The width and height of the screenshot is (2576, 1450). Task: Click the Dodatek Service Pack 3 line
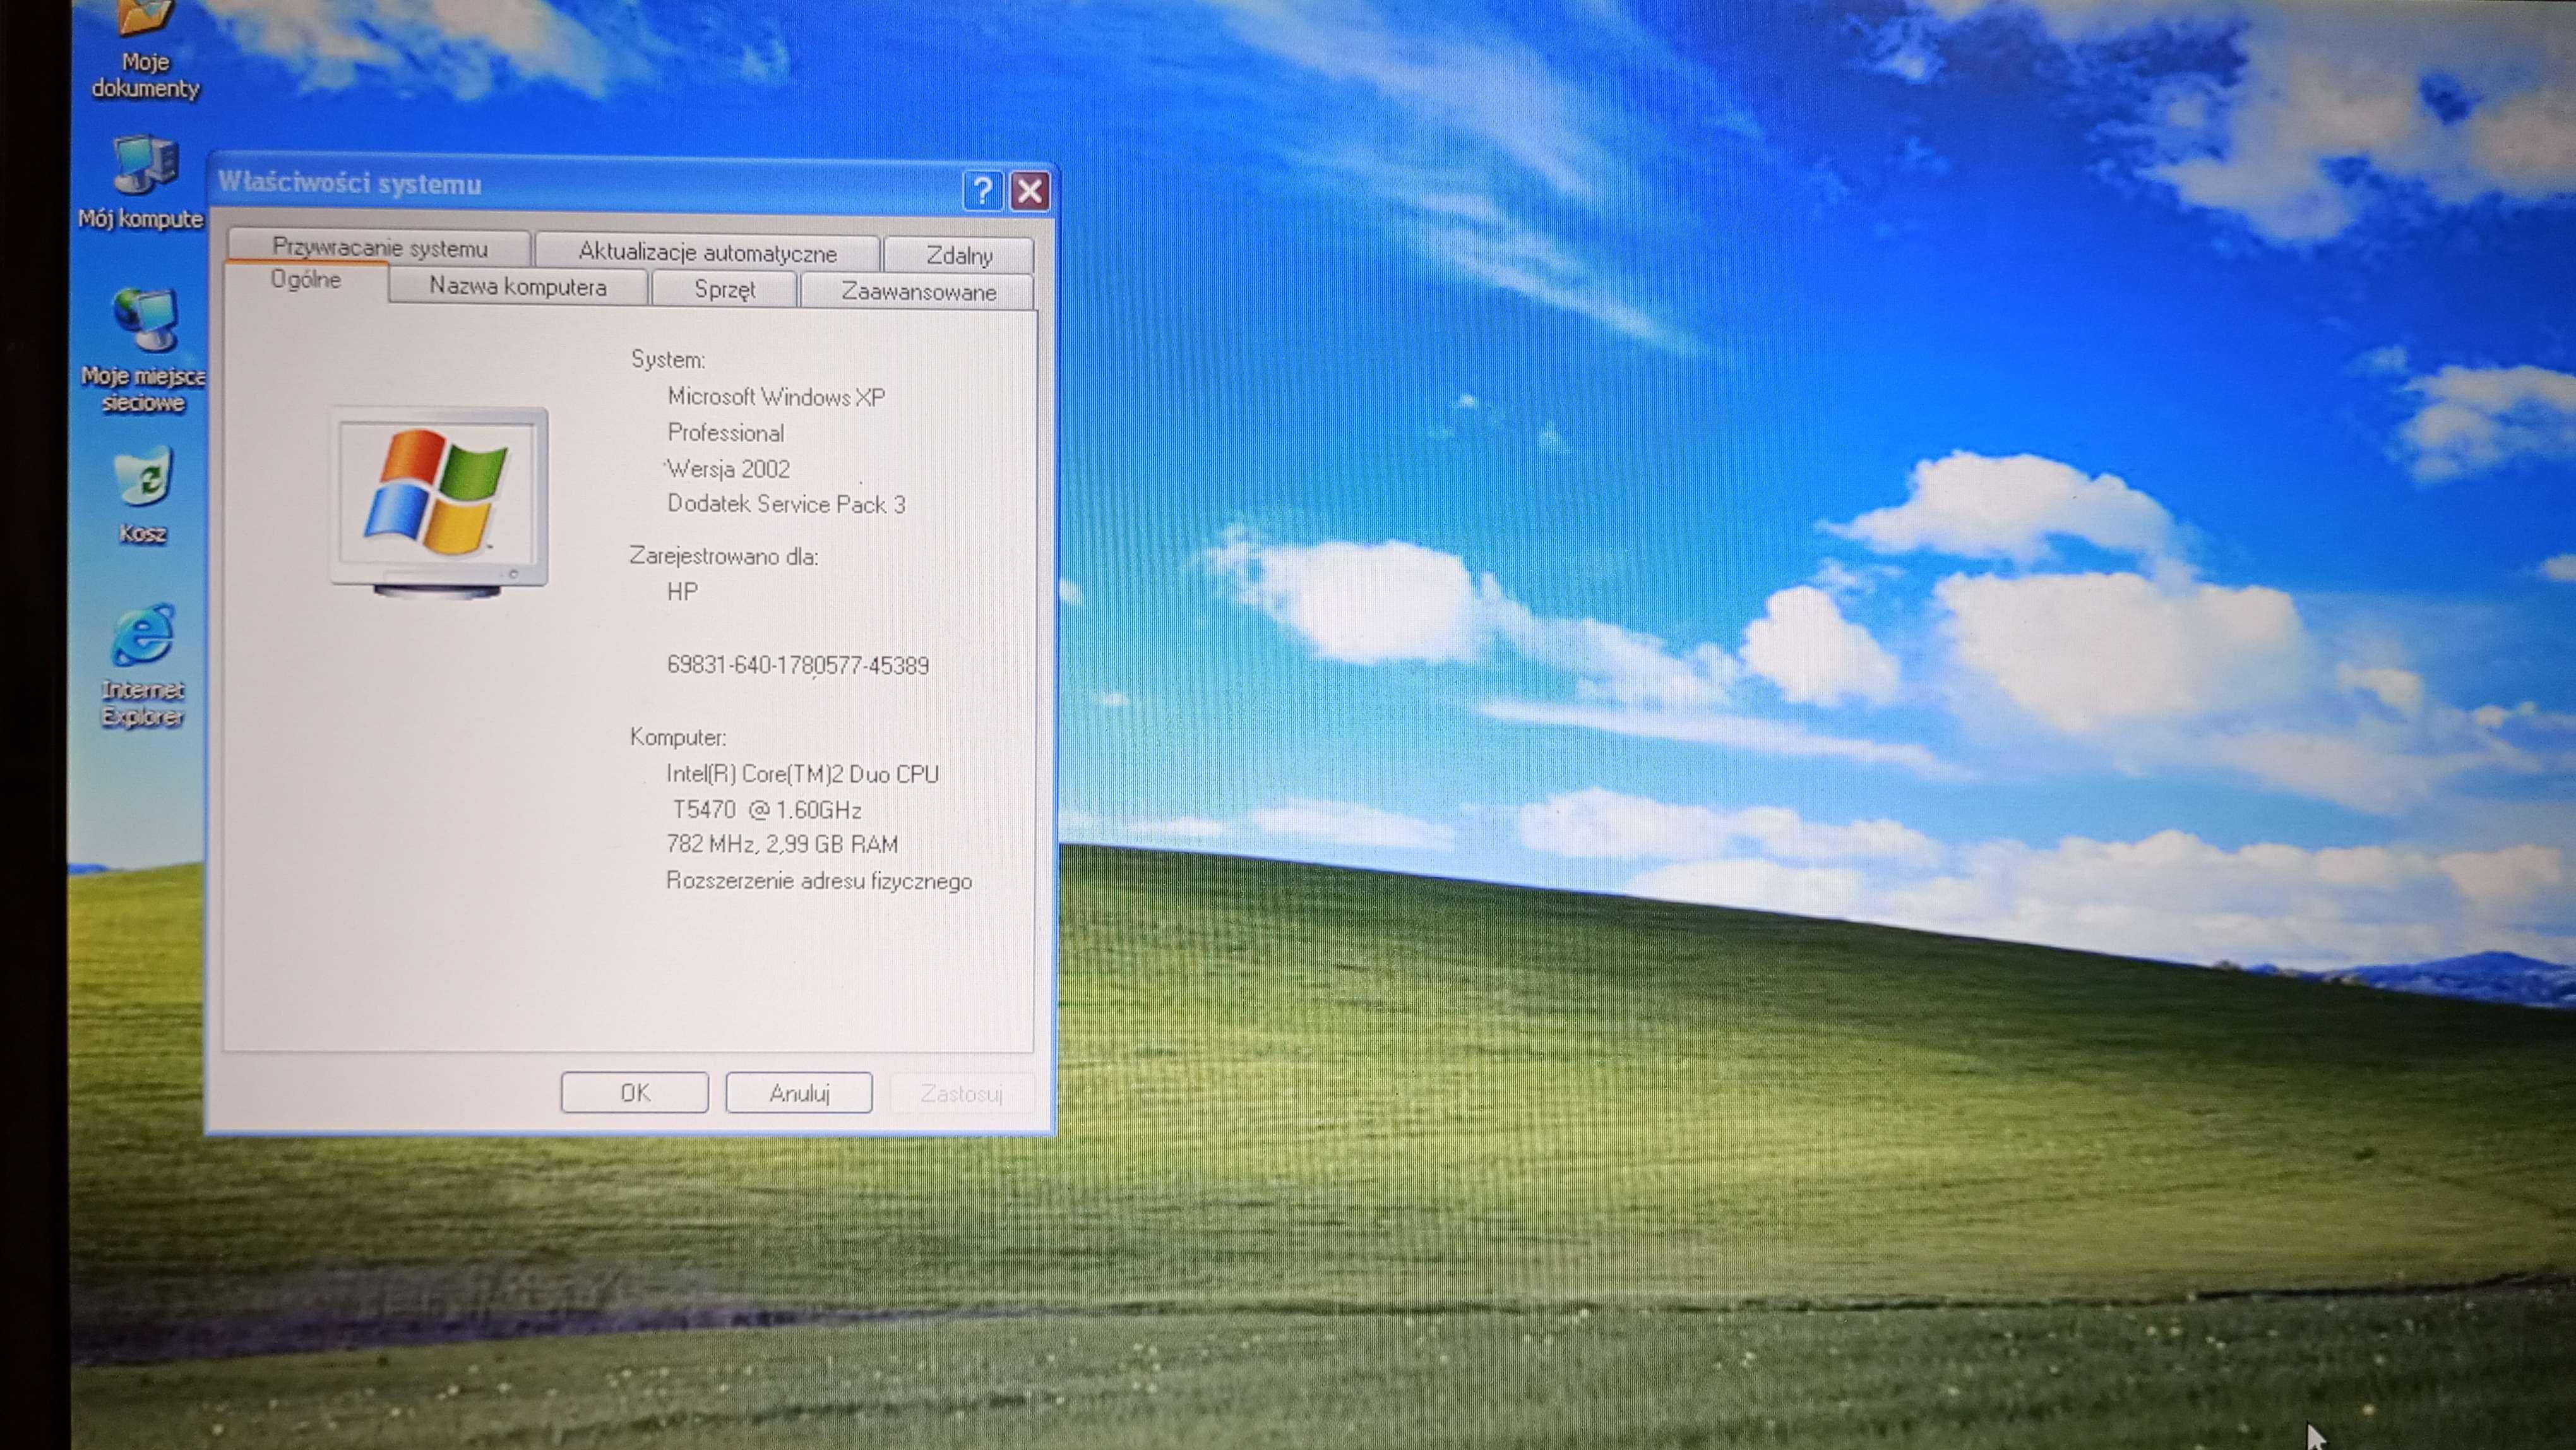786,504
